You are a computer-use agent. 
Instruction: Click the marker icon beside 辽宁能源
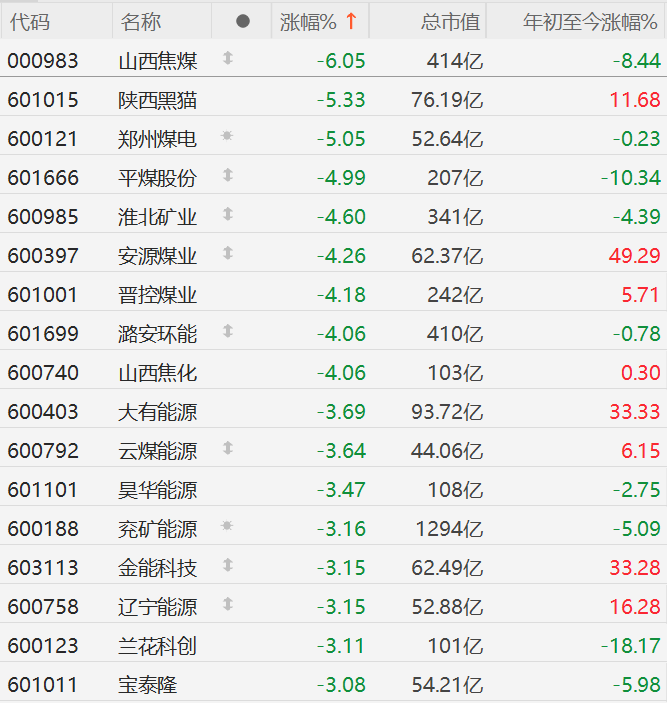pyautogui.click(x=228, y=604)
